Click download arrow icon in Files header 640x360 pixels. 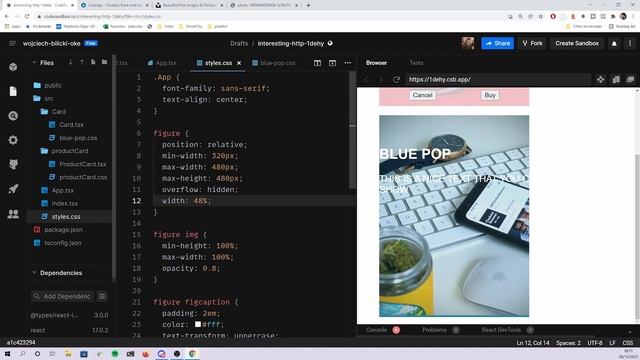70,62
